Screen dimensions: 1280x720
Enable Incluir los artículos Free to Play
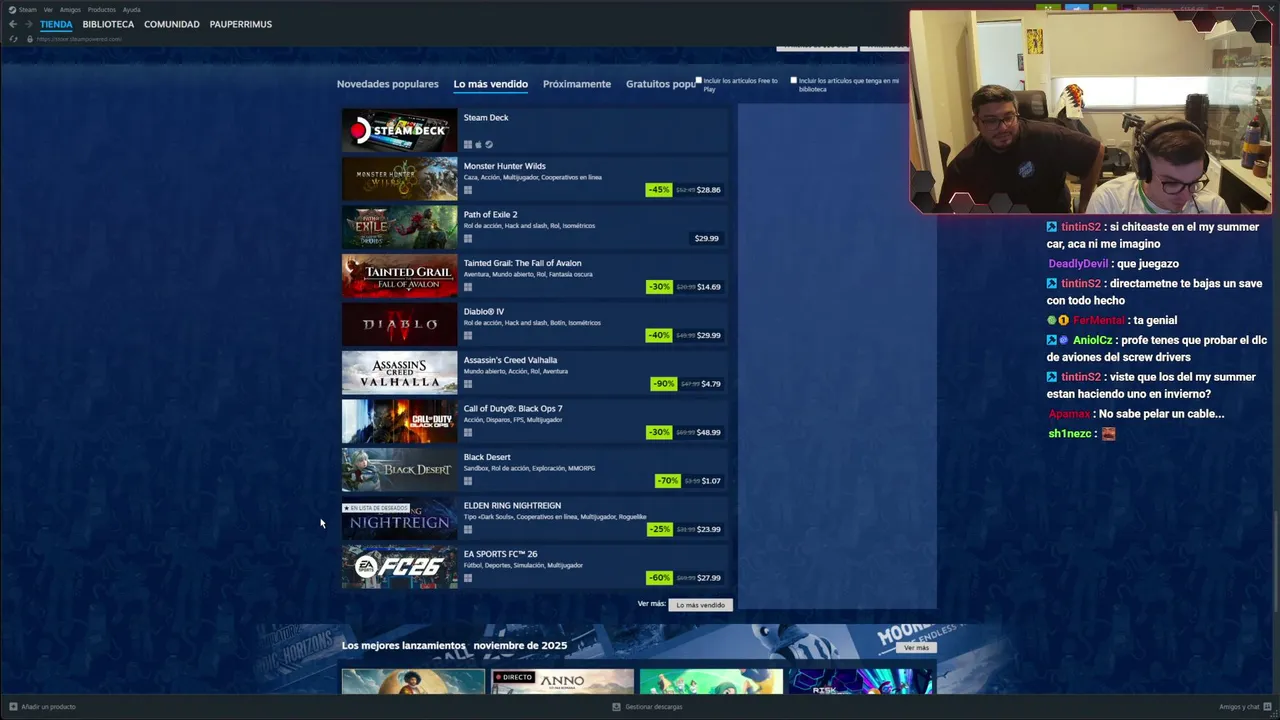[x=699, y=81]
